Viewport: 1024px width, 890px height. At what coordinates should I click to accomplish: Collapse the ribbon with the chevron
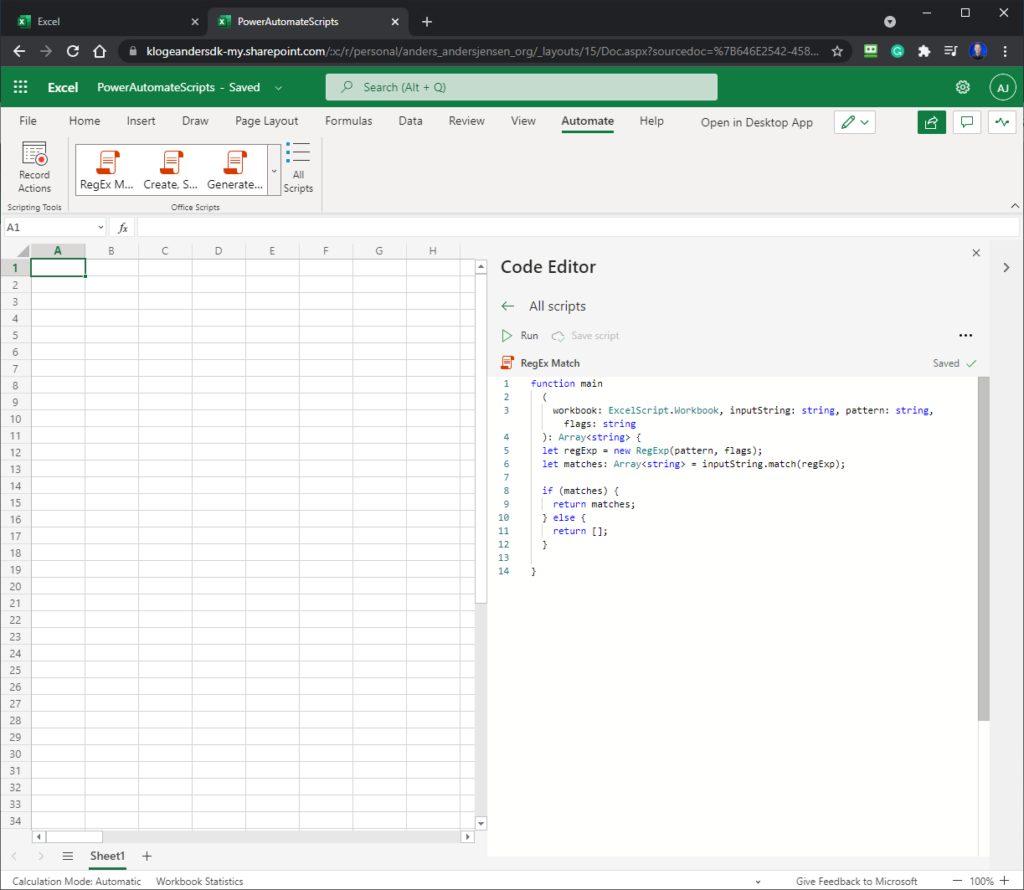[1015, 206]
